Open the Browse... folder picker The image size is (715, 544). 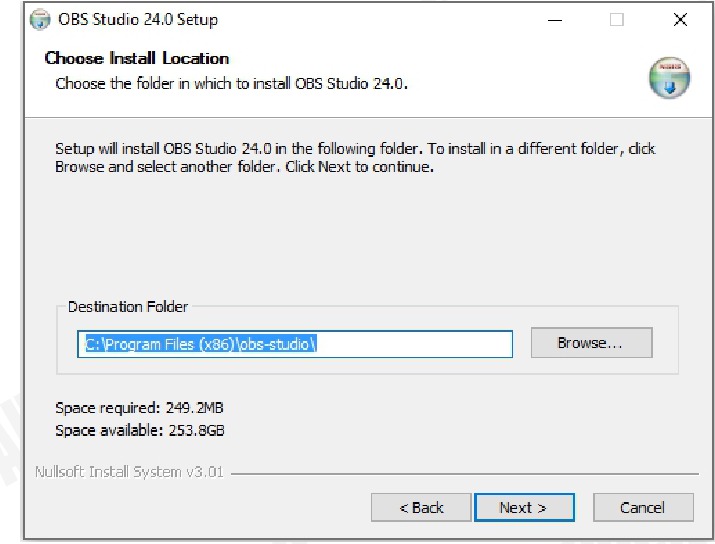pyautogui.click(x=591, y=342)
